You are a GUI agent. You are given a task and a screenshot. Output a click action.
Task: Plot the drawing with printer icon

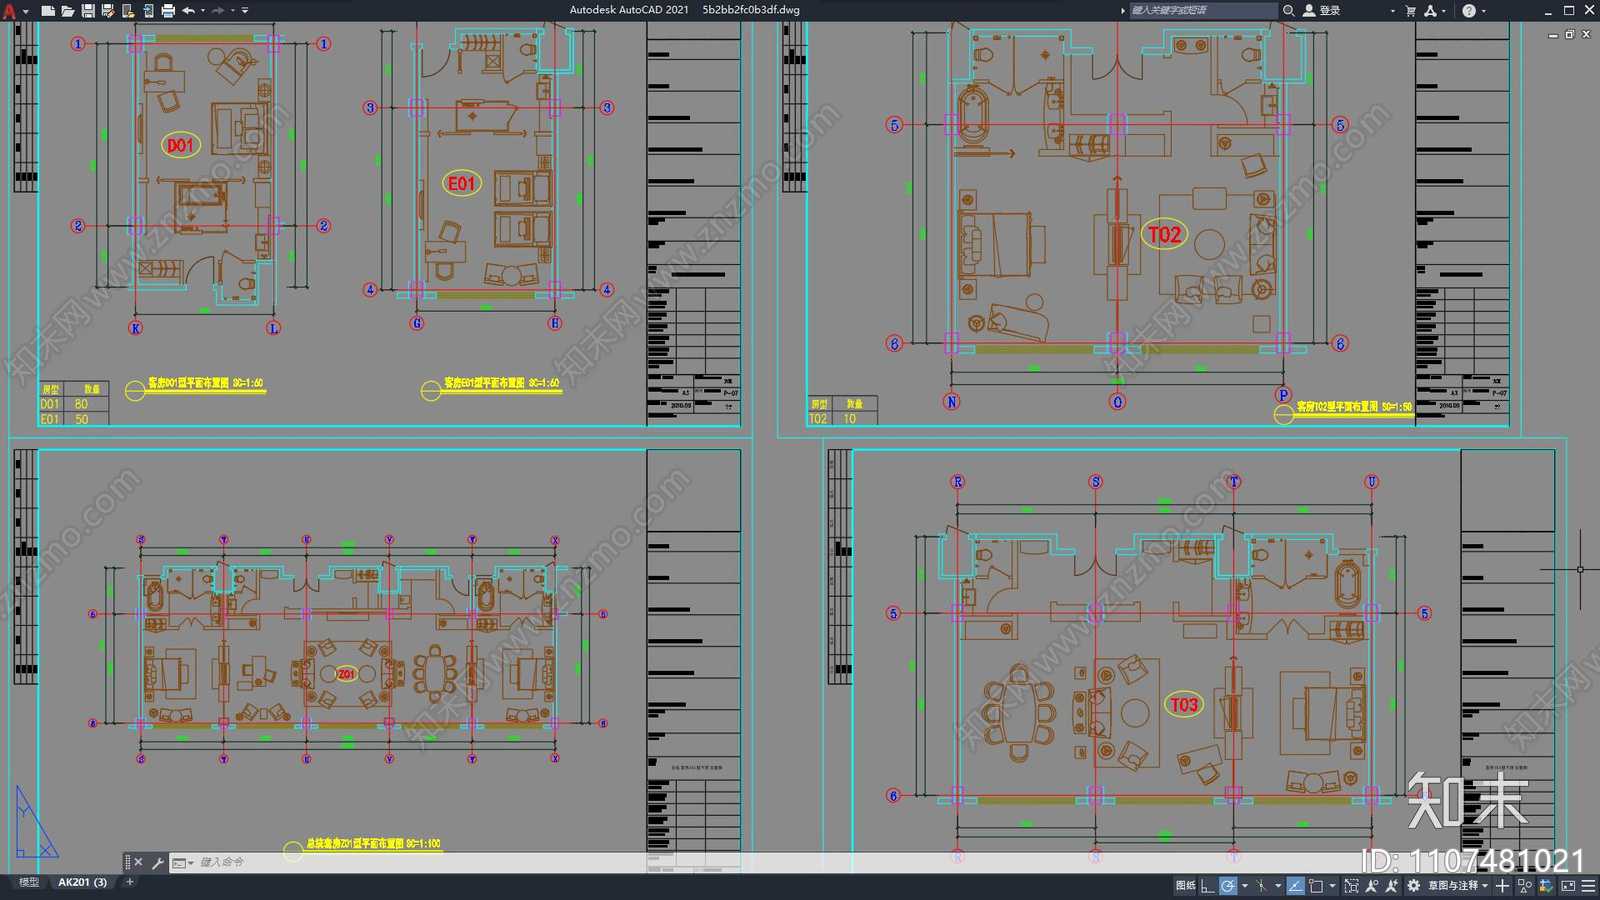(168, 11)
